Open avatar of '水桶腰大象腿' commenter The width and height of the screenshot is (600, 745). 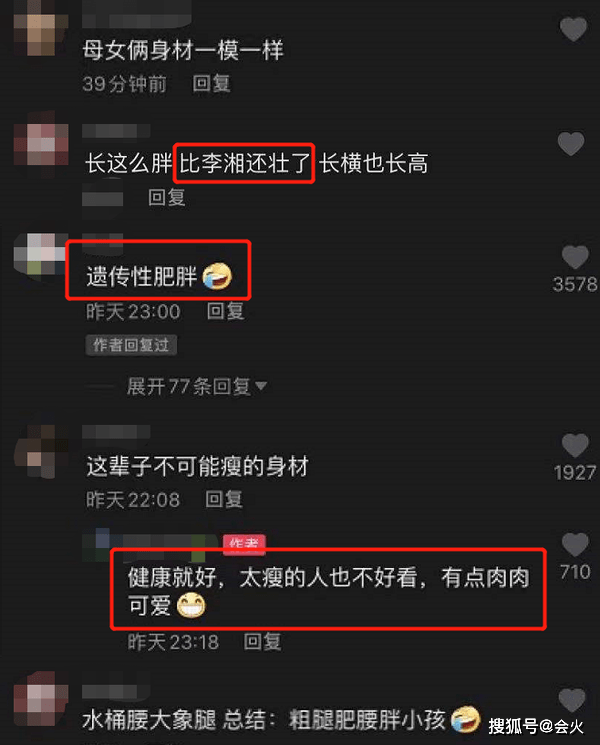point(41,698)
